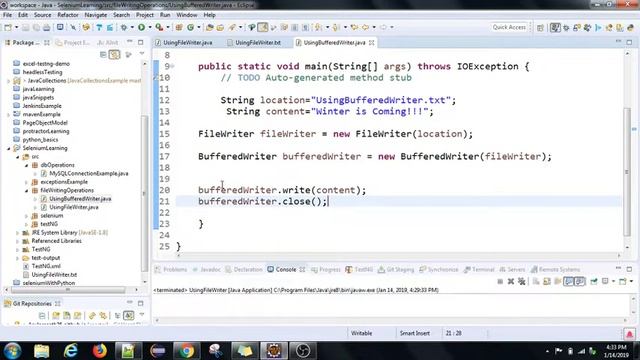Click the Open Type icon in toolbar
The image size is (640, 360).
209,27
